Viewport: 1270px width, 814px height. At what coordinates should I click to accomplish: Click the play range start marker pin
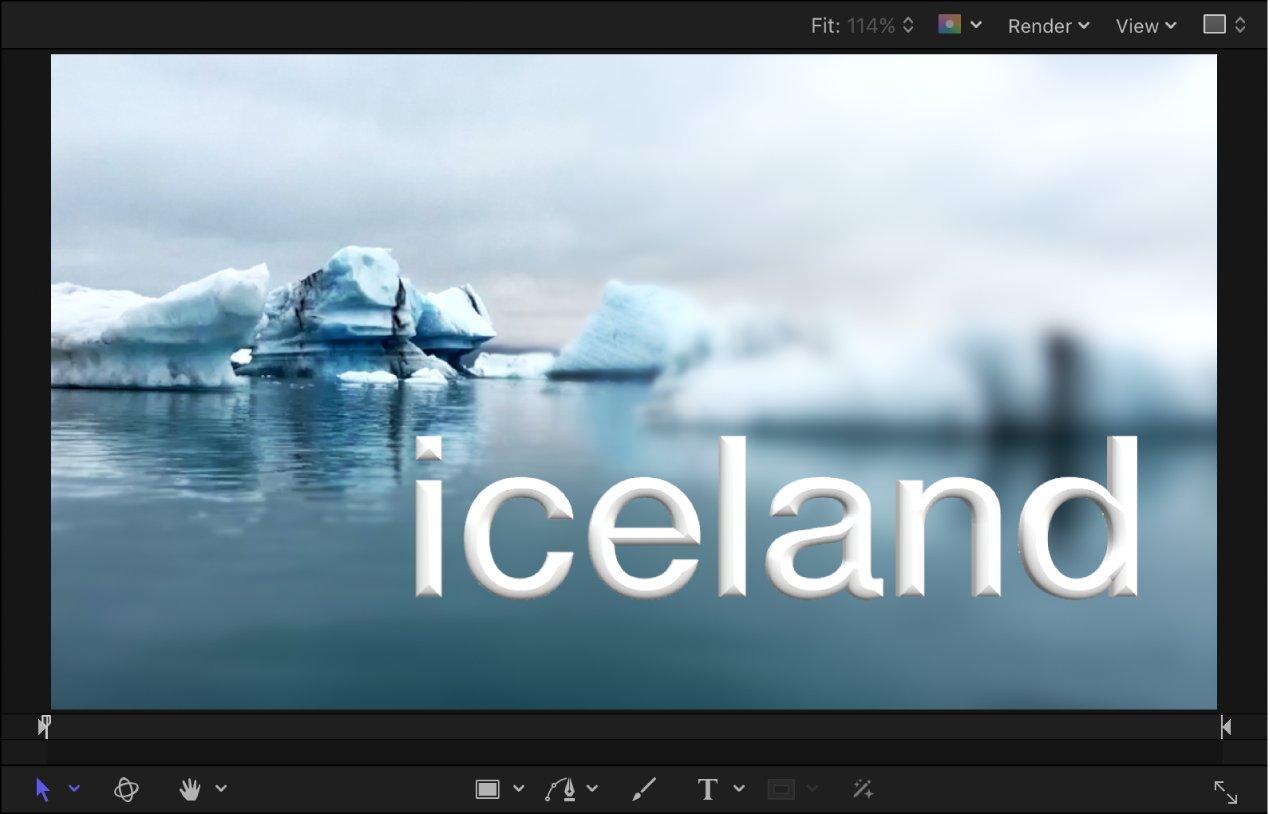43,726
